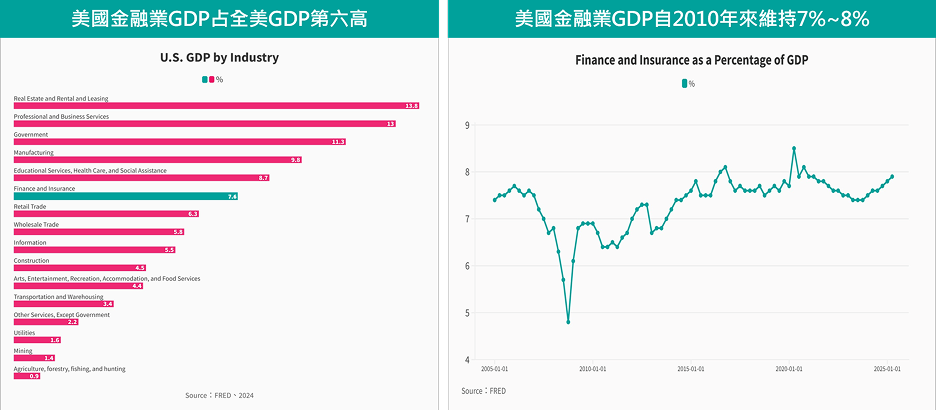Click the teal legend swatch of bar chart
Screen dimensions: 936x410
[205, 79]
